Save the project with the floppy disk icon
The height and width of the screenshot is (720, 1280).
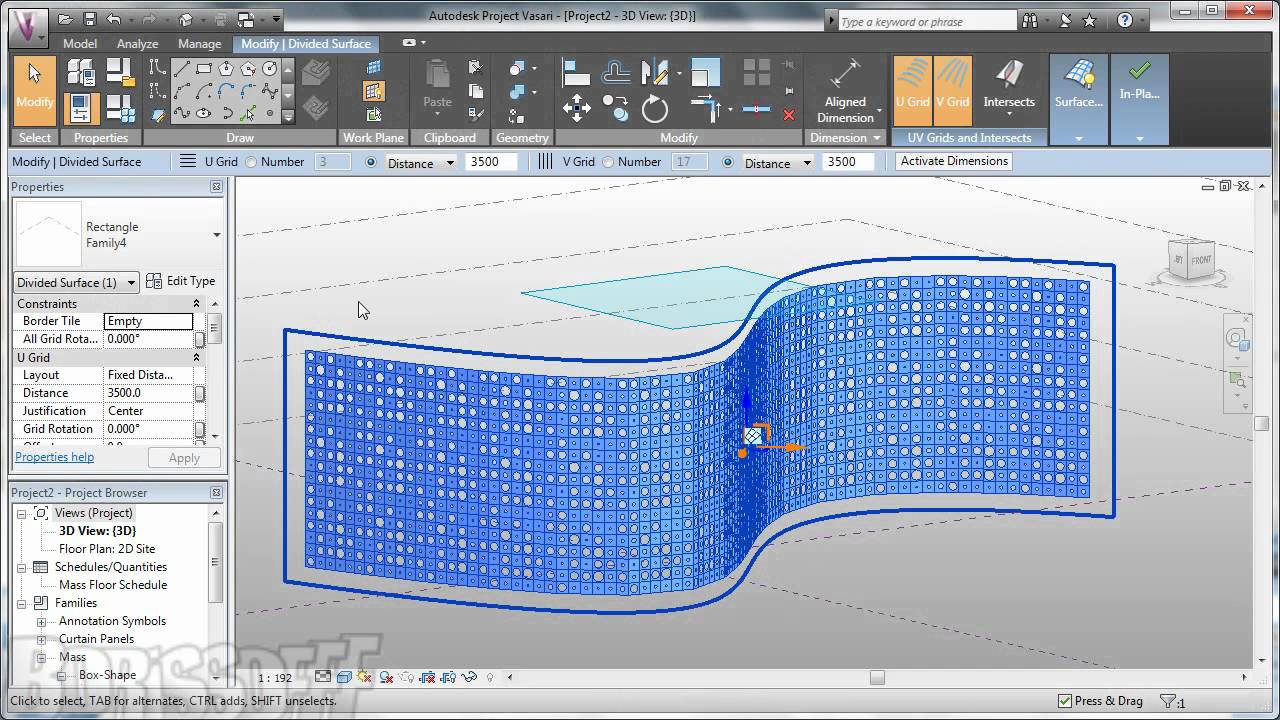pos(89,19)
